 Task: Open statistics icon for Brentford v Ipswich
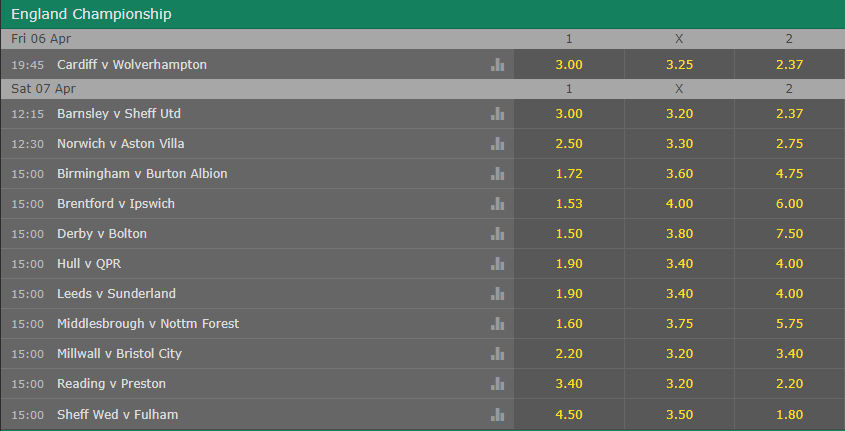coord(497,204)
